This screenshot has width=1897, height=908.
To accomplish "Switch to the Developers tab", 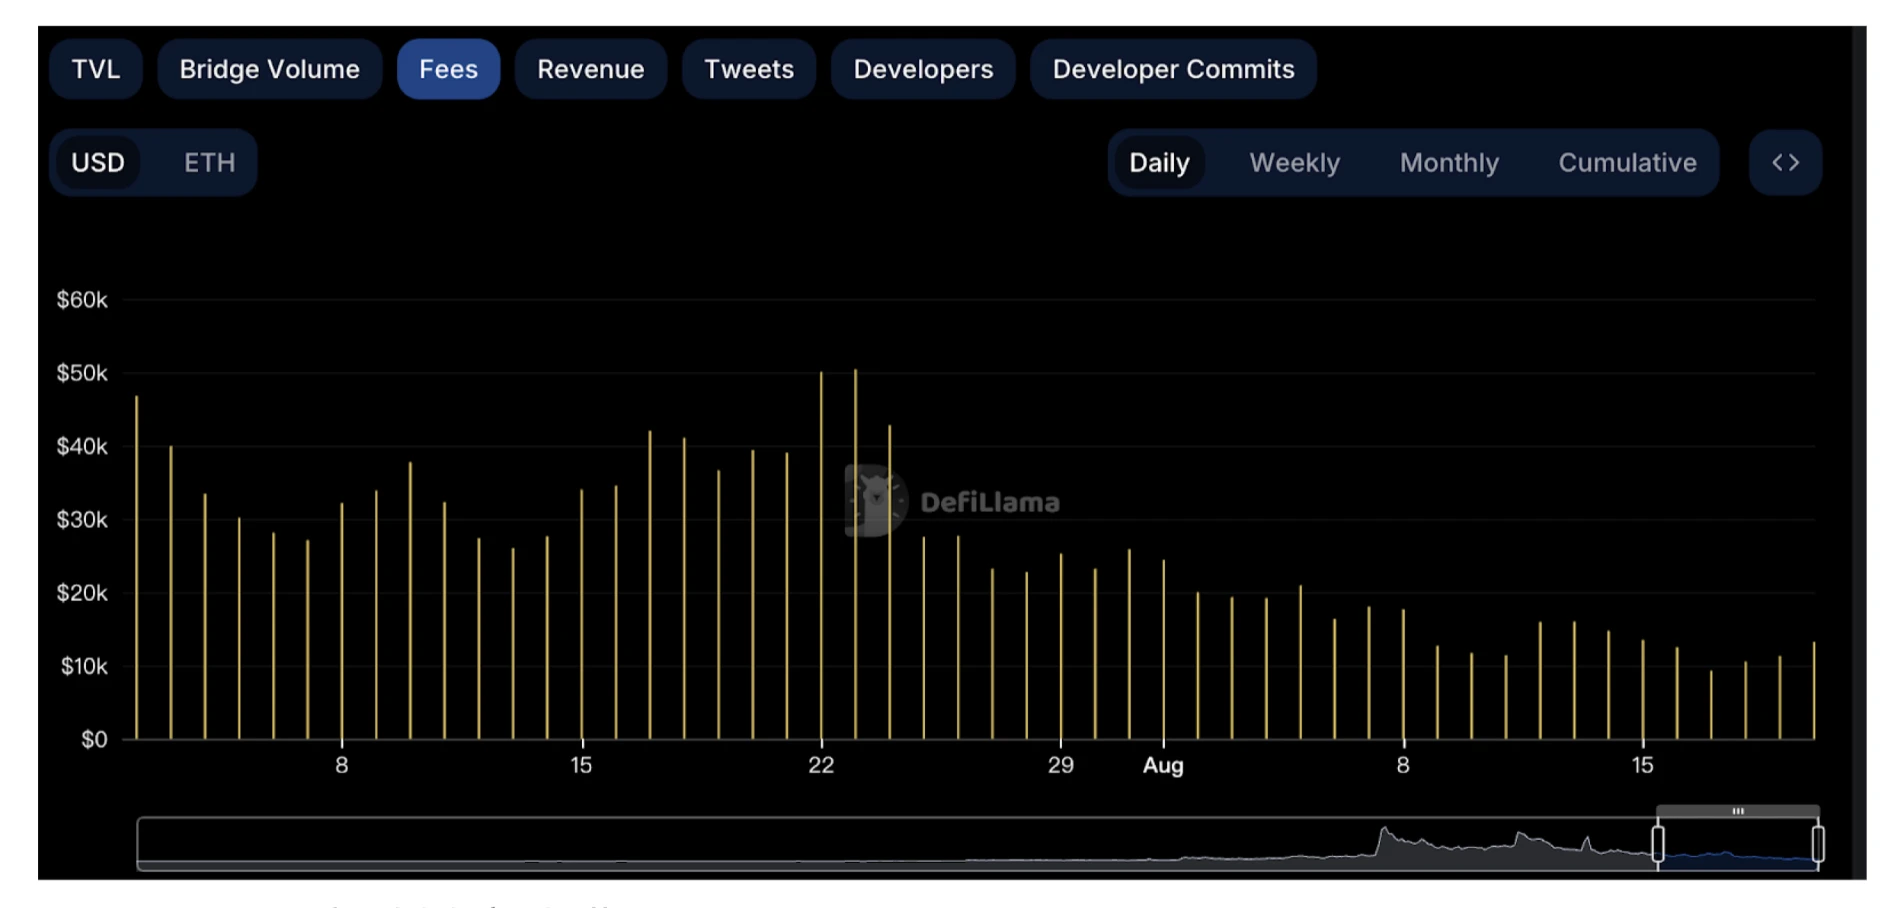I will coord(923,69).
